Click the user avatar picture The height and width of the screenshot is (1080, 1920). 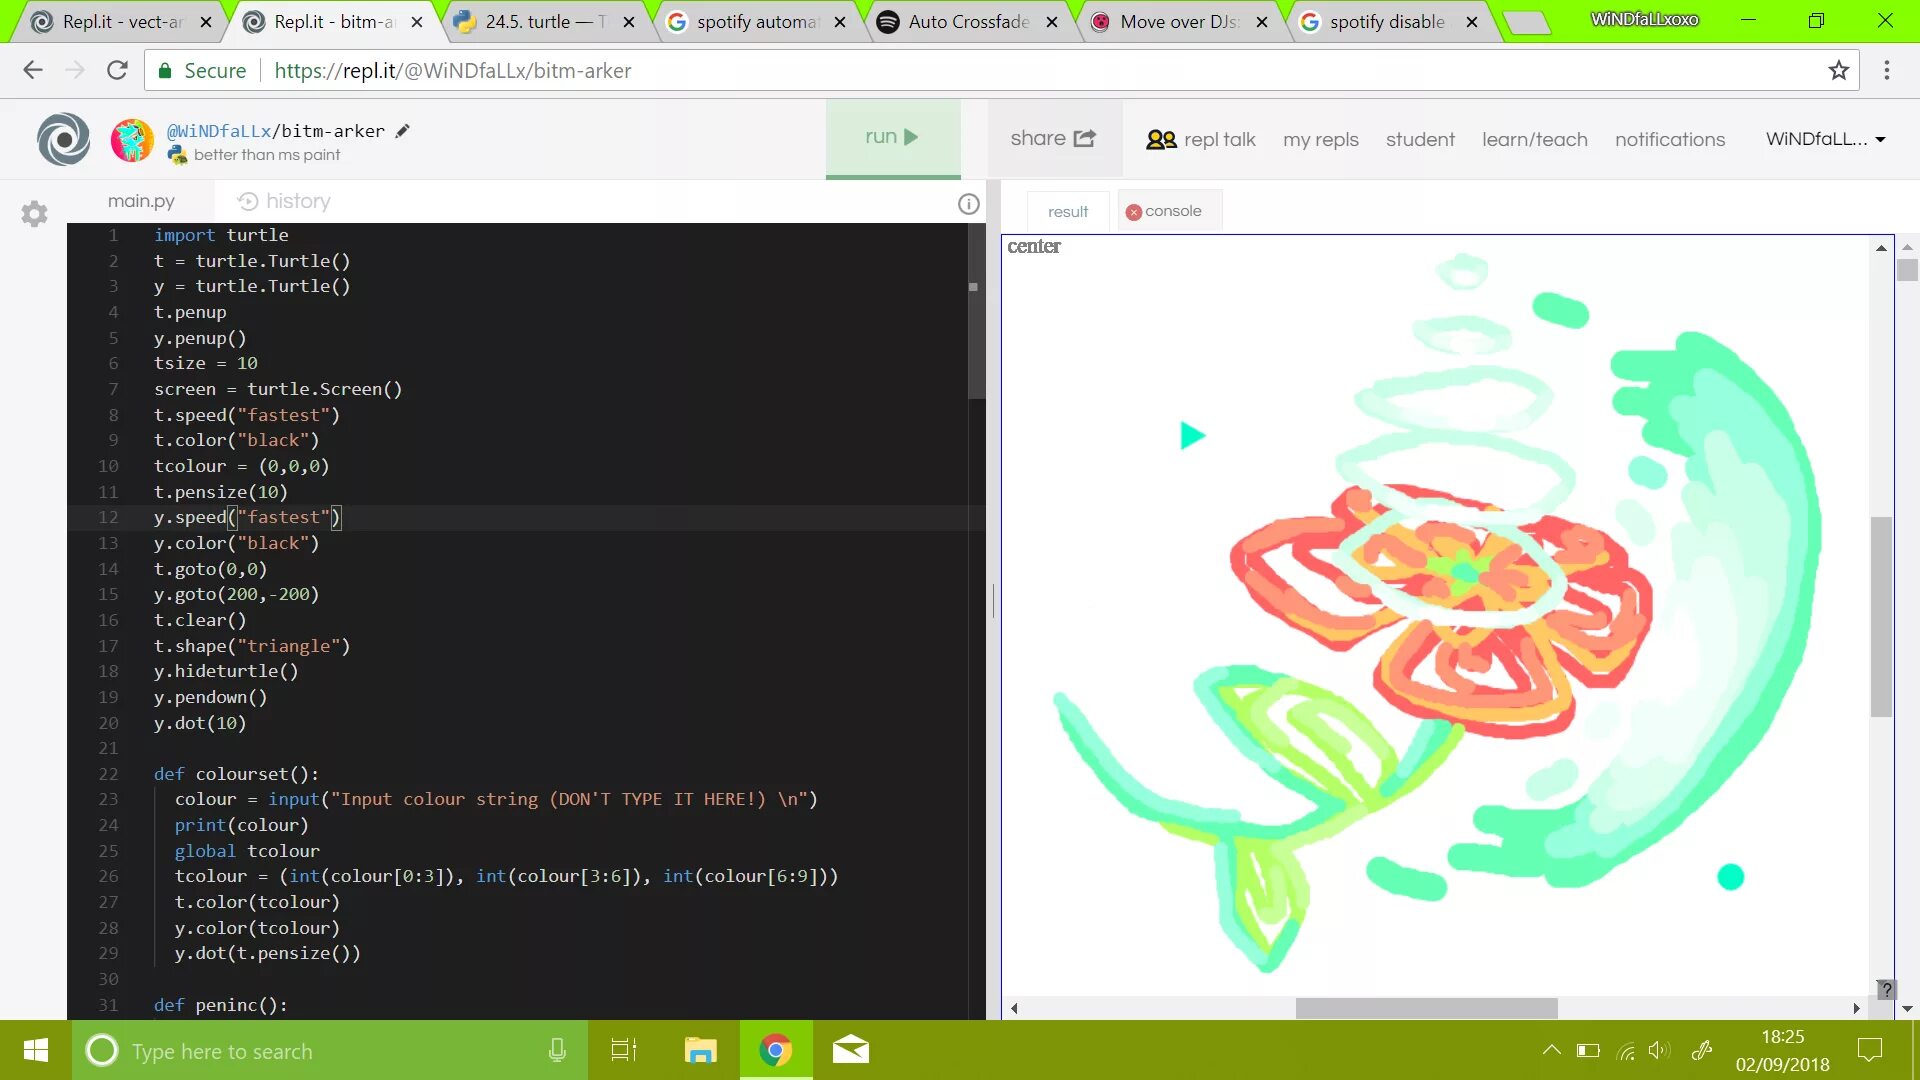[132, 140]
